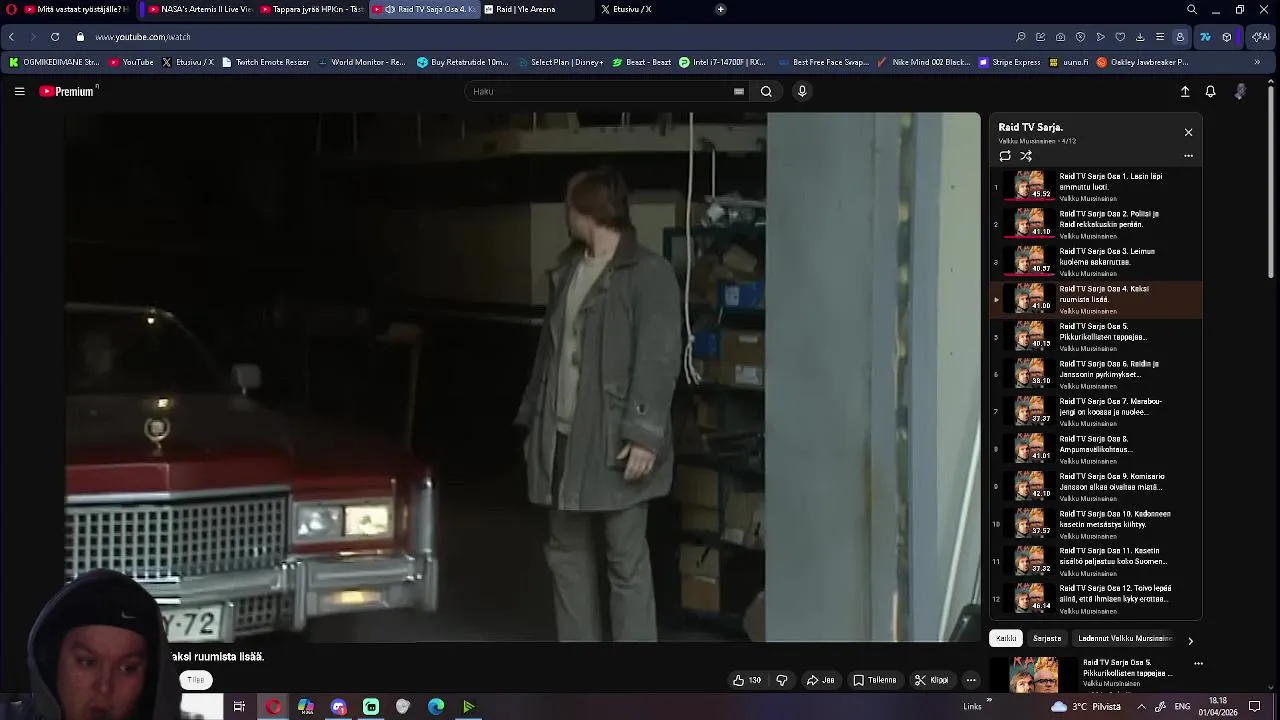Play Raid TV Sarja Osa 1 in playlist
Screen dimensions: 1280x720
click(1096, 186)
